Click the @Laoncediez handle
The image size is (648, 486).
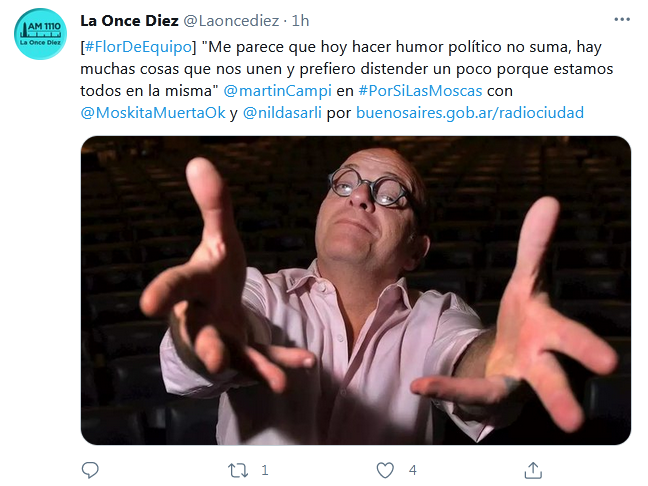point(231,21)
